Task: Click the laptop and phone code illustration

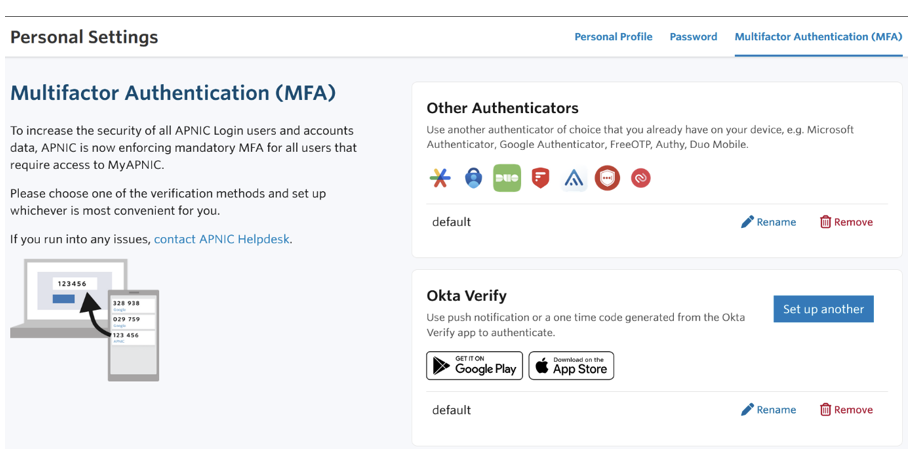Action: click(x=84, y=320)
